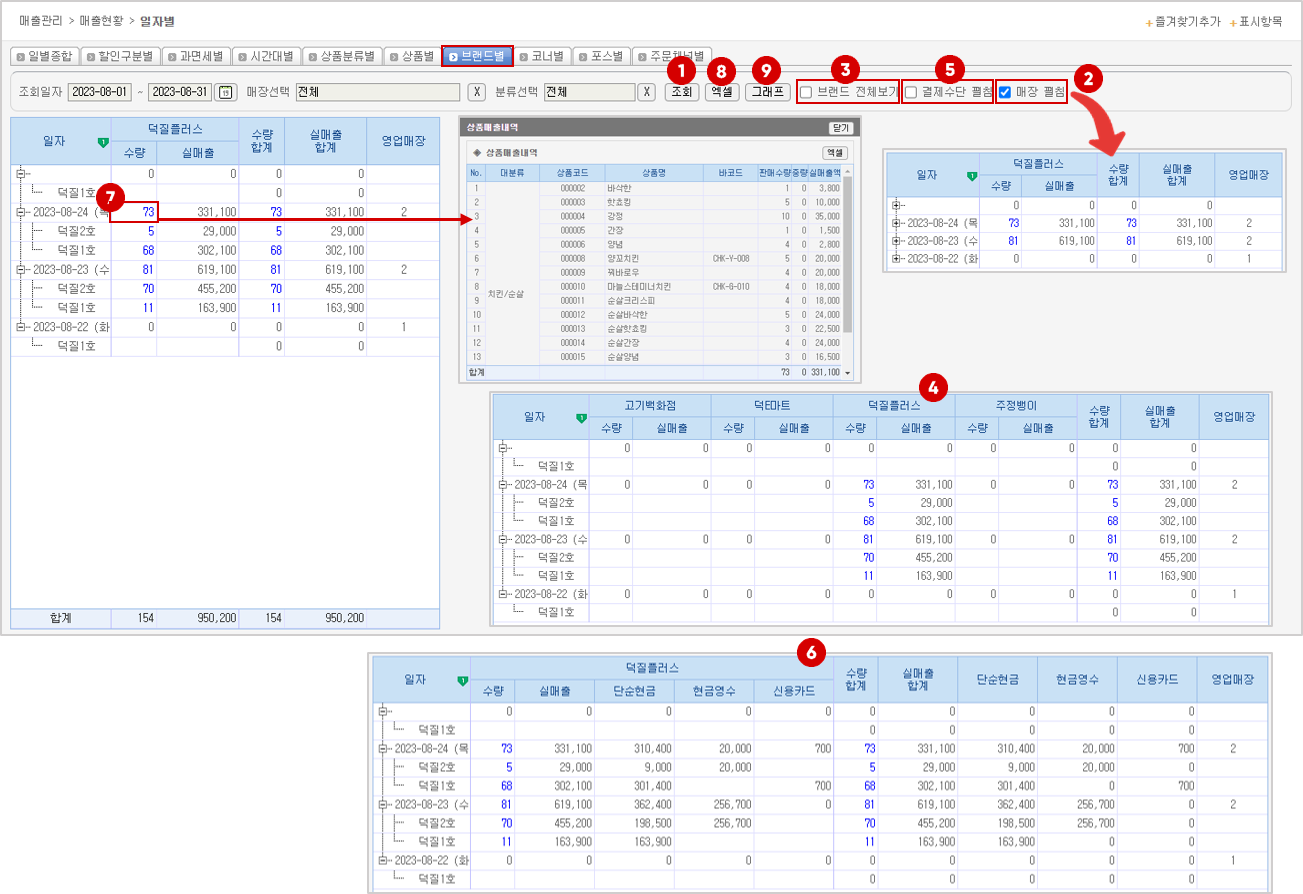Click 엑셀 button inside 상품매출내역 popup
The width and height of the screenshot is (1303, 894).
click(834, 153)
